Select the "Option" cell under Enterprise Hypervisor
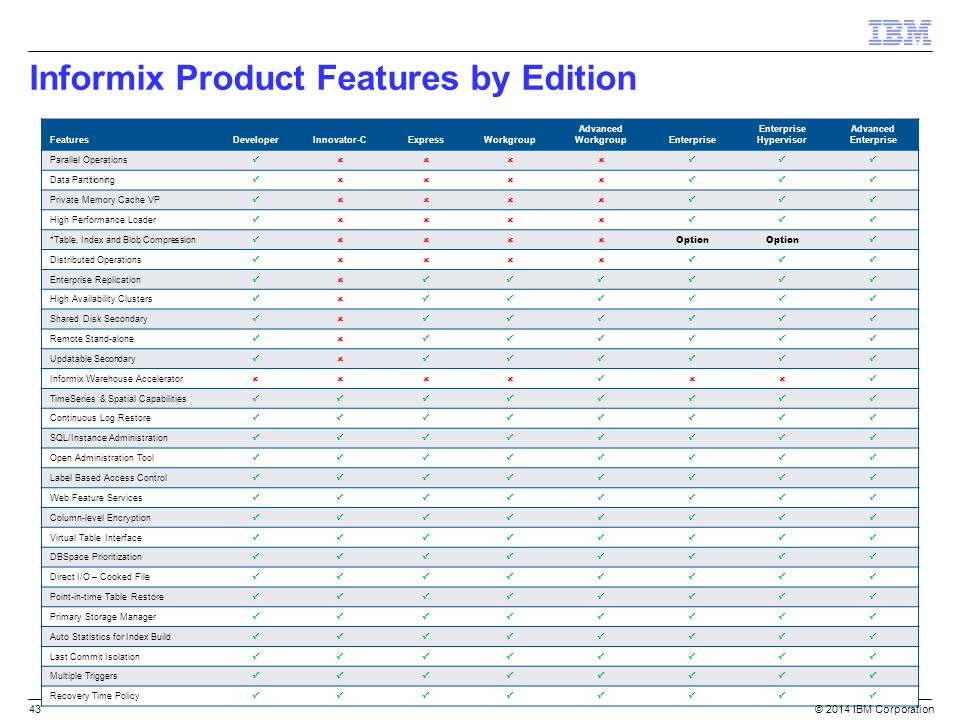 point(782,240)
